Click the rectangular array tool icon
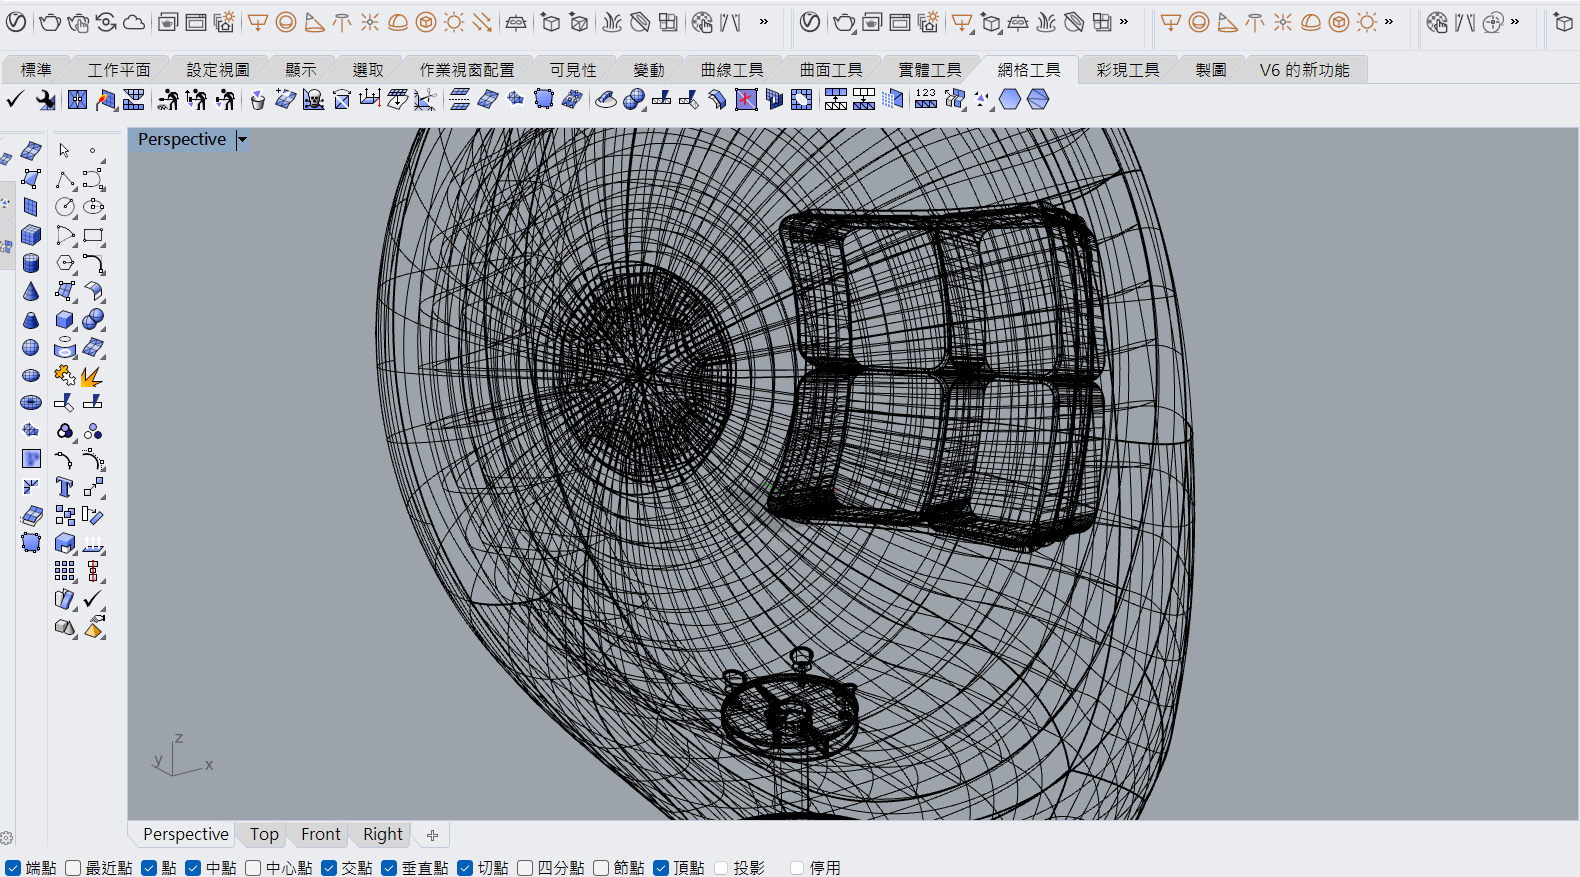1580x877 pixels. point(64,571)
